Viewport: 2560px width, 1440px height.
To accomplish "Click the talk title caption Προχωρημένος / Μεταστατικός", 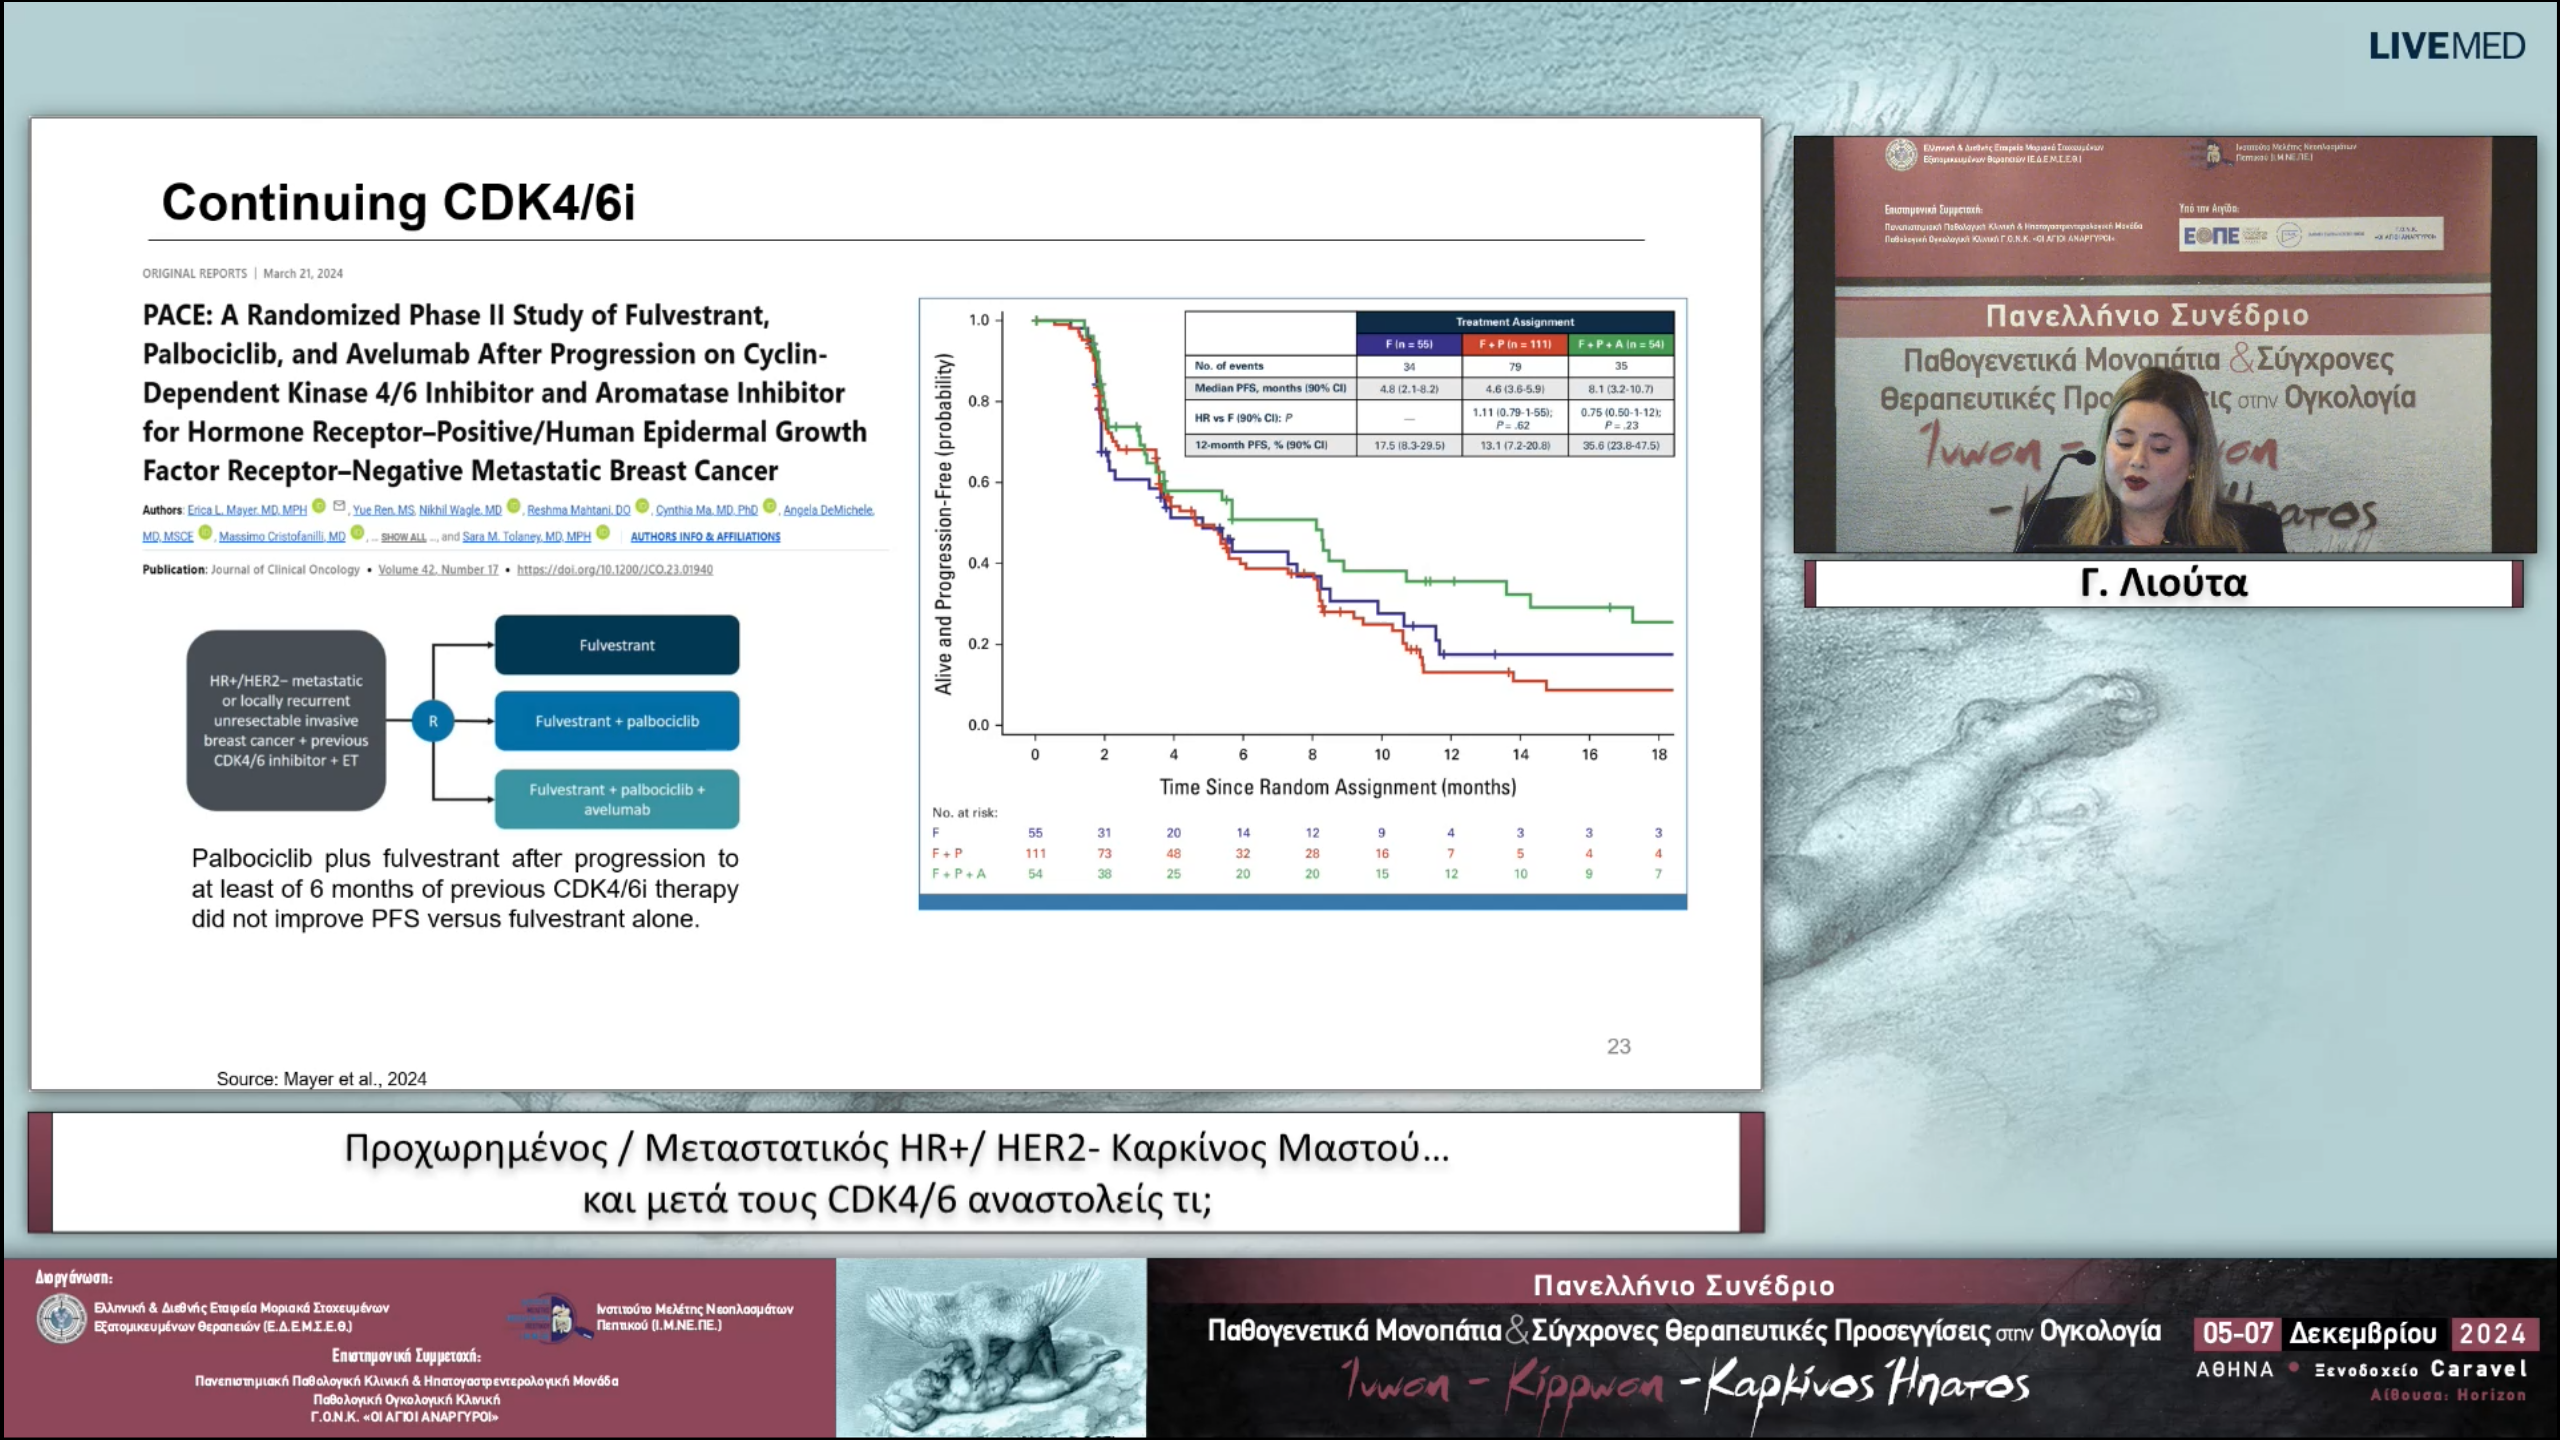I will point(896,1173).
